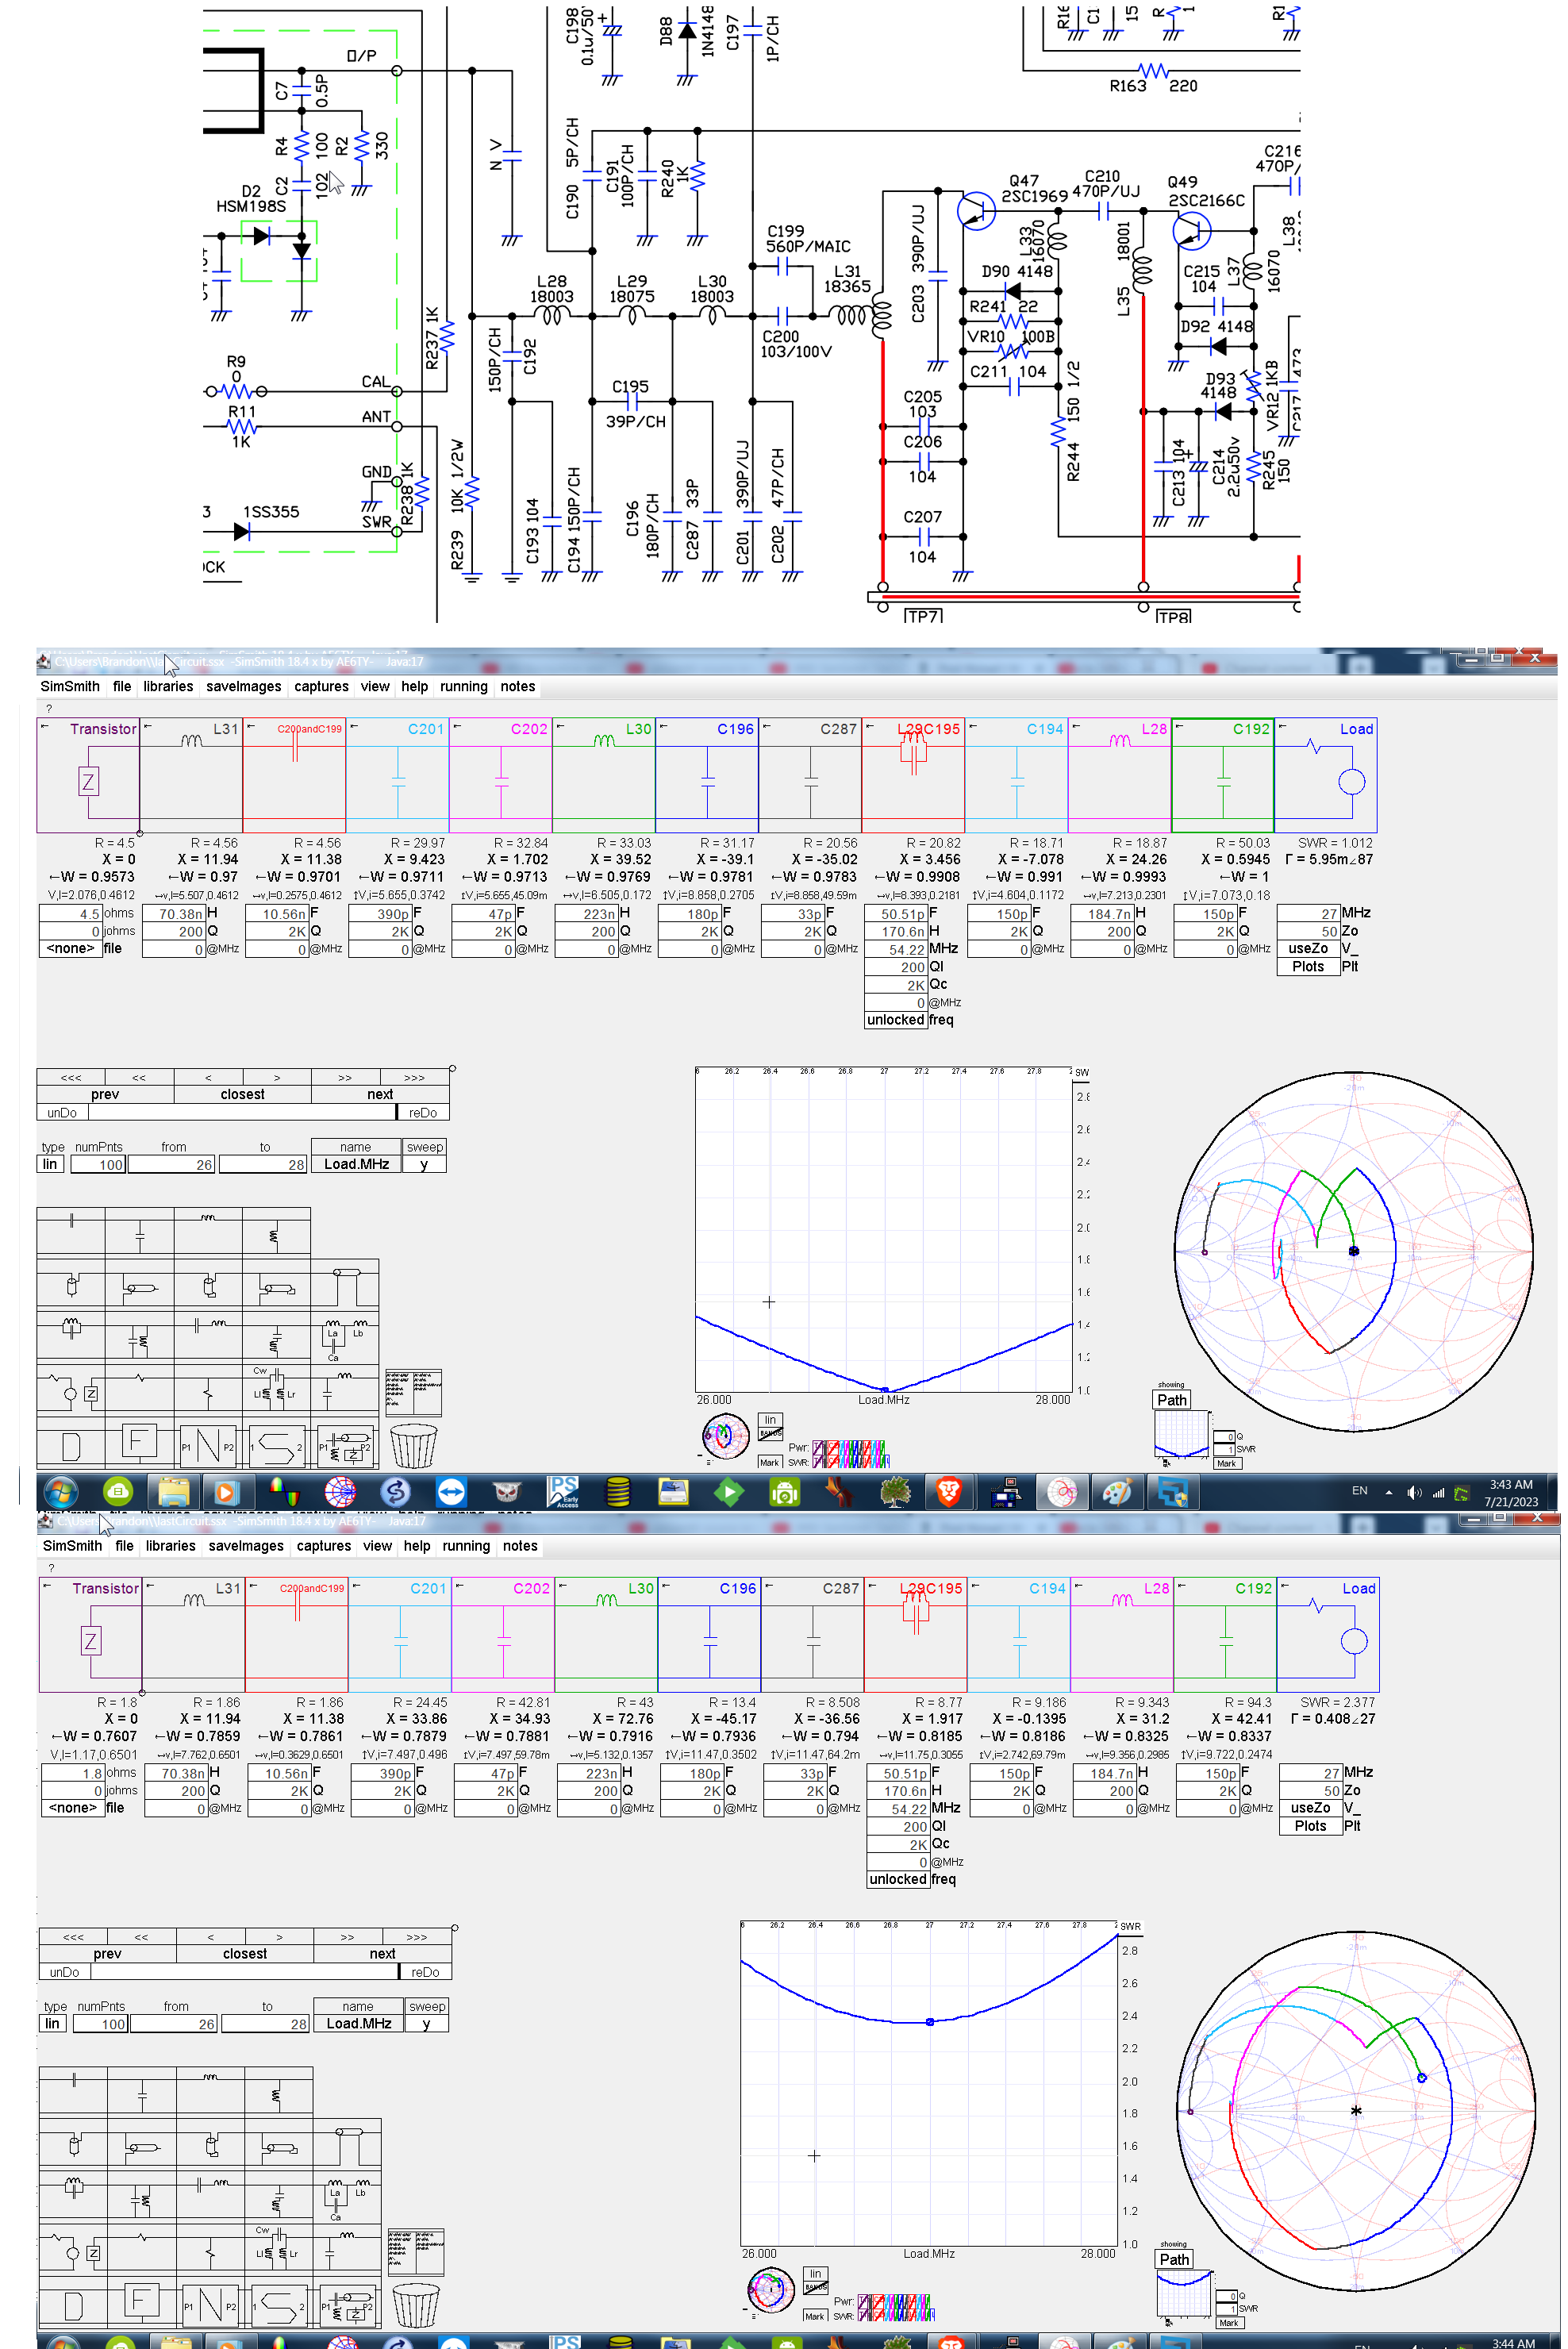This screenshot has height=2349, width=1568.
Task: Toggle the sweep 'y' setting in upper window
Action: [x=424, y=1165]
